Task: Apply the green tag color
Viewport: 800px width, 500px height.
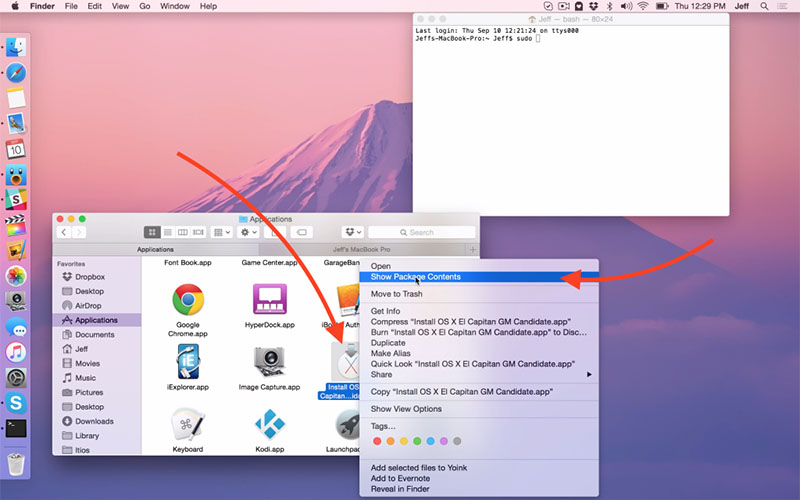Action: (417, 441)
